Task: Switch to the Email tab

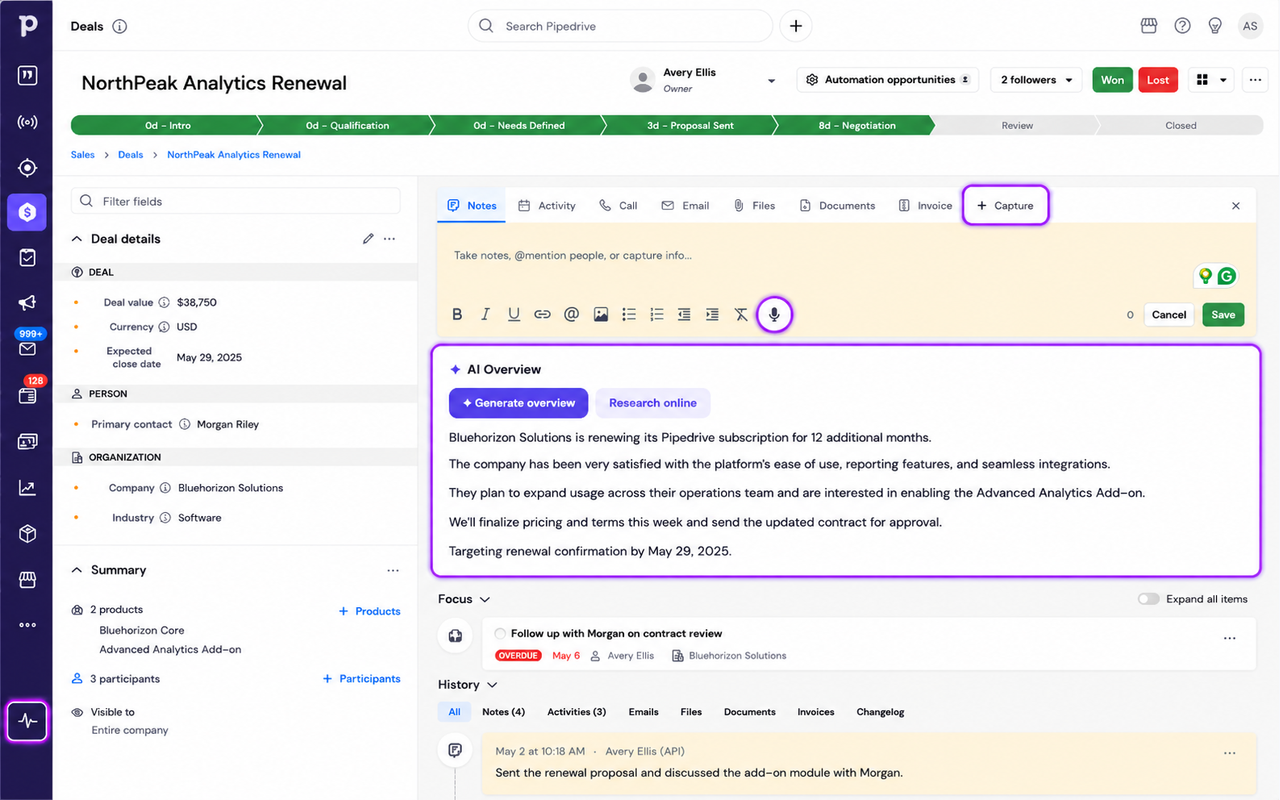Action: point(685,205)
